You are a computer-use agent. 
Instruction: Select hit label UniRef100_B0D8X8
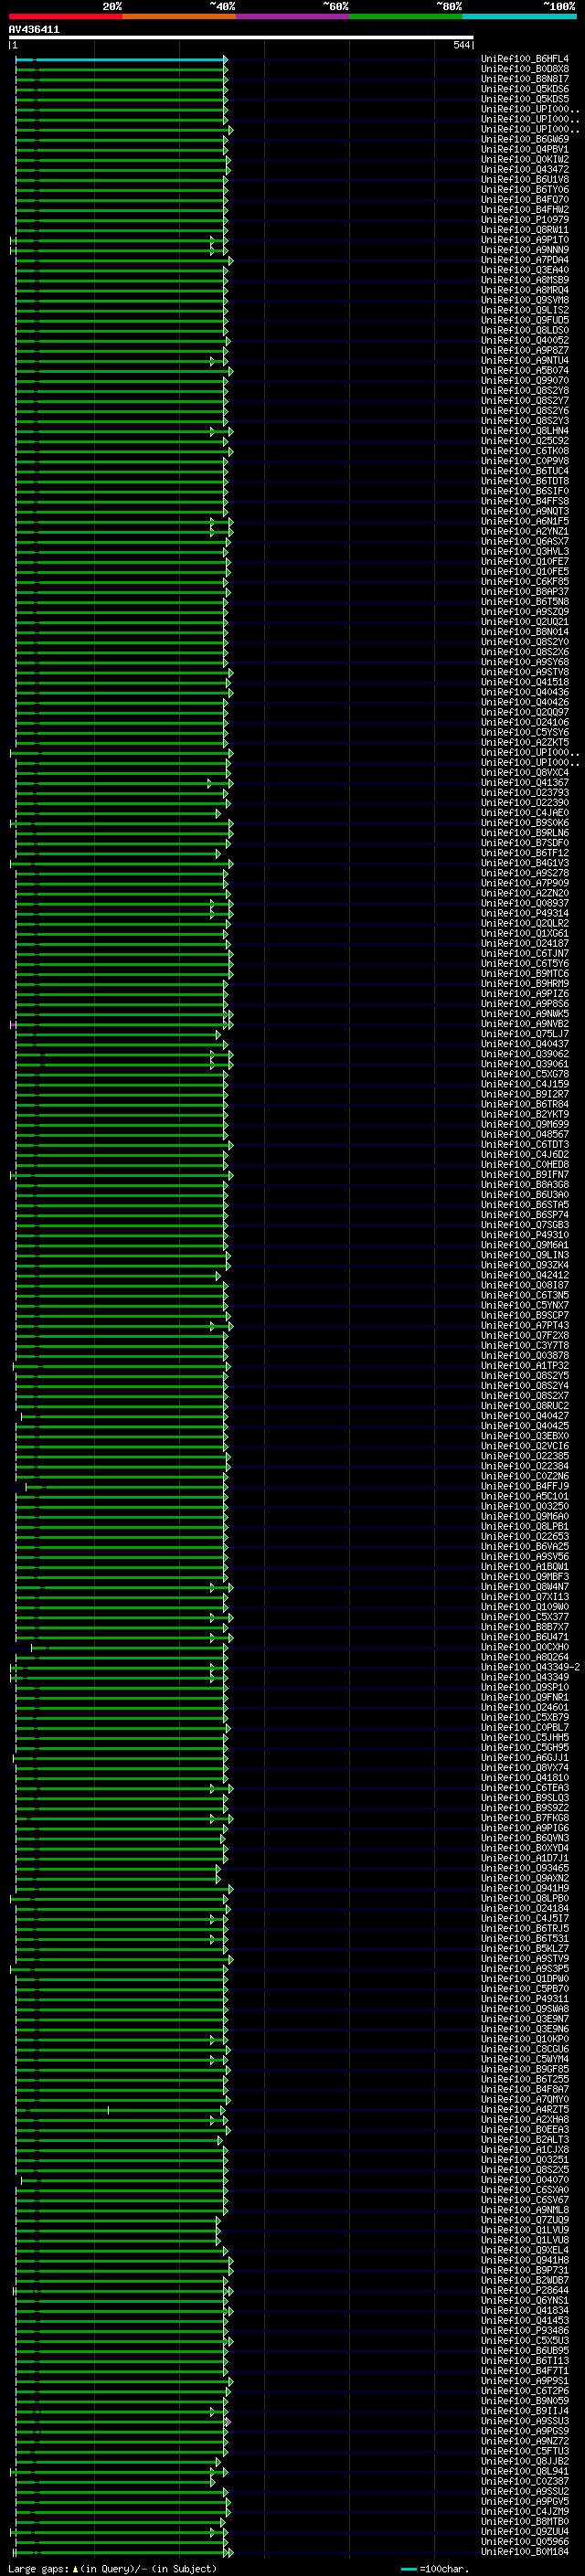pos(524,69)
